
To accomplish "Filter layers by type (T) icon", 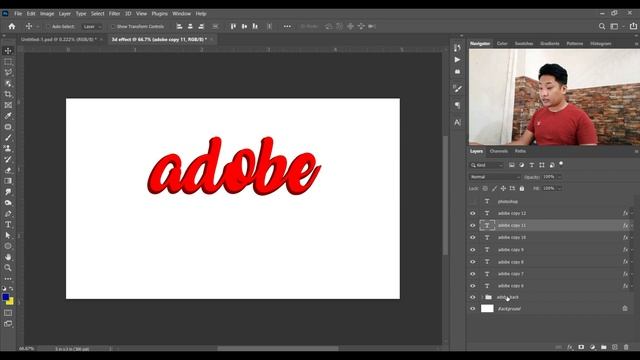I will (531, 165).
